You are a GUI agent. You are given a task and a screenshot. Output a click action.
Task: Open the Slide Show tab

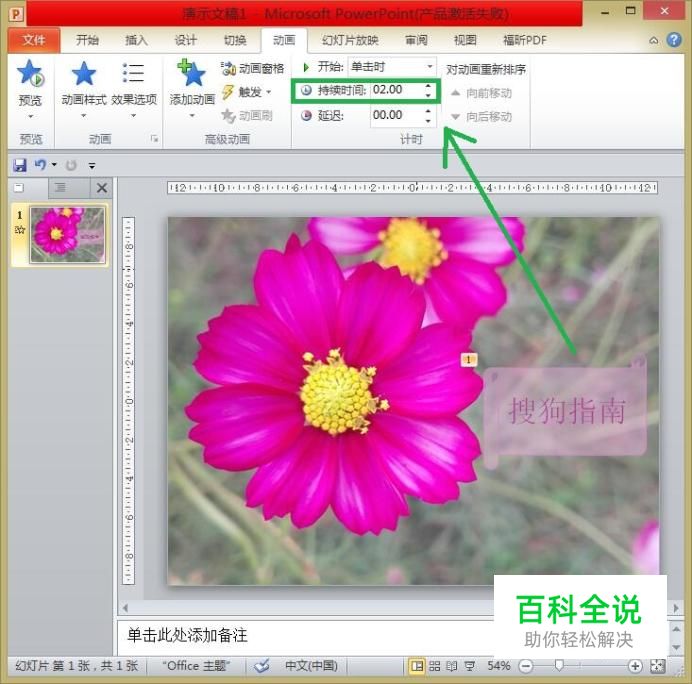pyautogui.click(x=350, y=40)
